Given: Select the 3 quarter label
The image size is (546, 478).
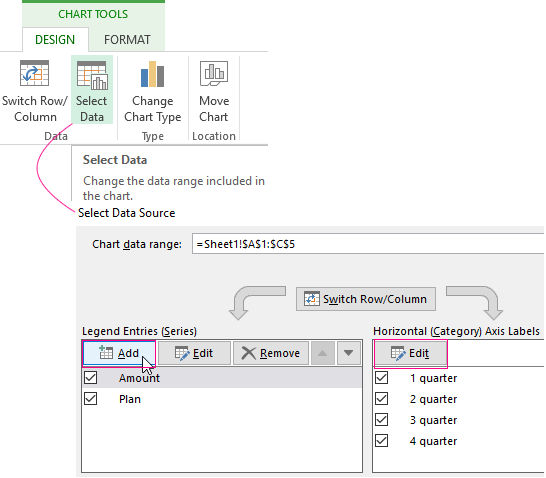Looking at the screenshot, I should [x=433, y=420].
